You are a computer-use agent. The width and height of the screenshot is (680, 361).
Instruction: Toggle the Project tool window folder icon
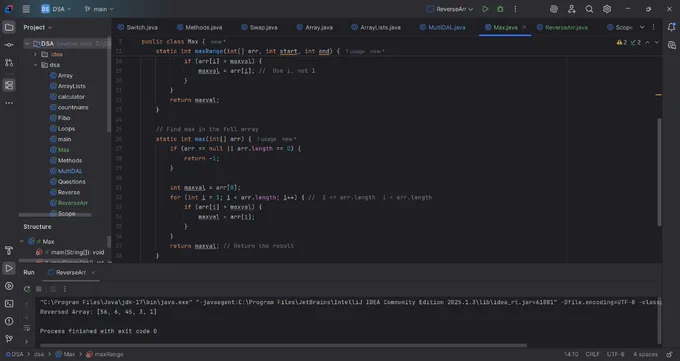[9, 27]
